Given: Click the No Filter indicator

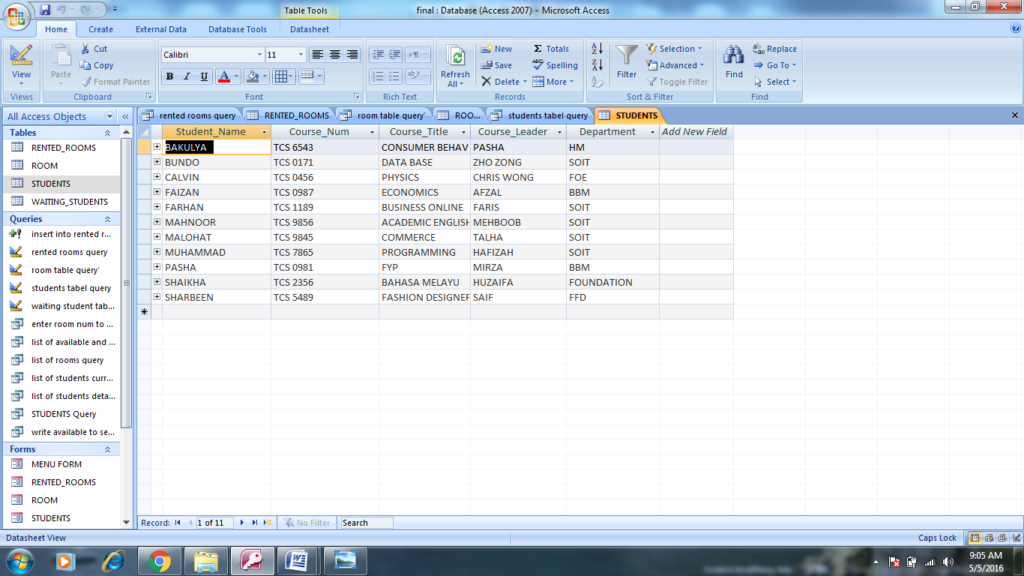Looking at the screenshot, I should 307,523.
